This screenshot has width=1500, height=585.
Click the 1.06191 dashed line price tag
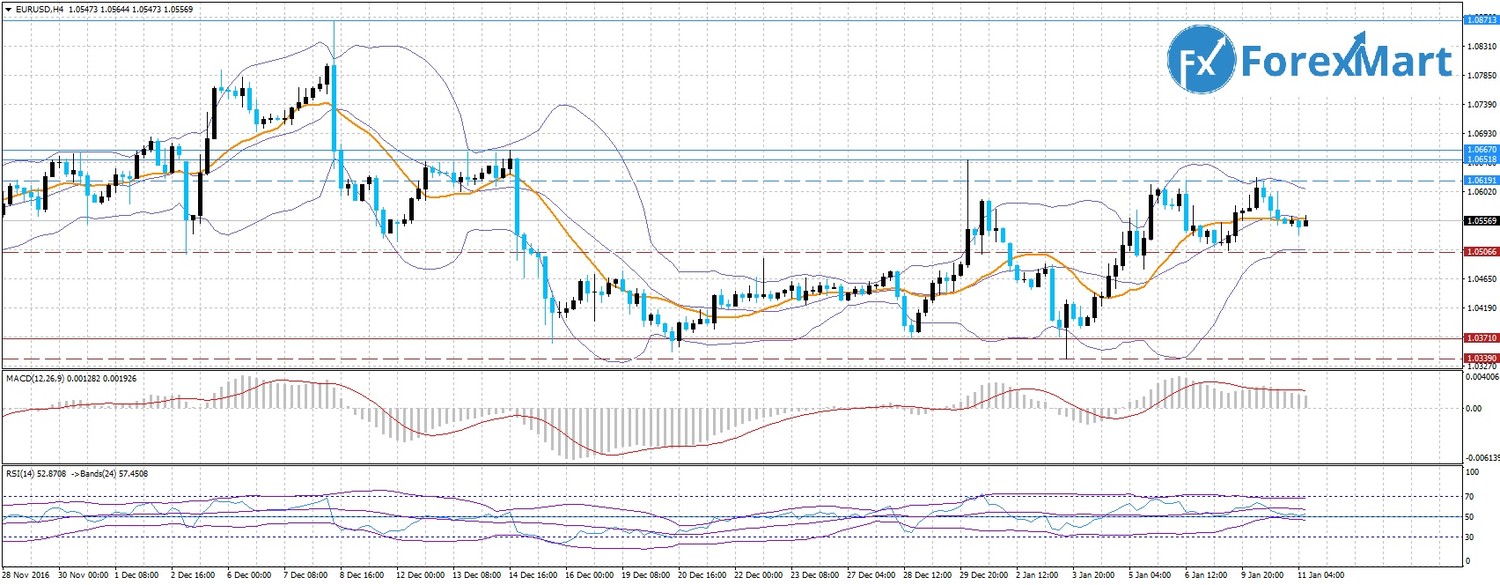click(x=1480, y=179)
